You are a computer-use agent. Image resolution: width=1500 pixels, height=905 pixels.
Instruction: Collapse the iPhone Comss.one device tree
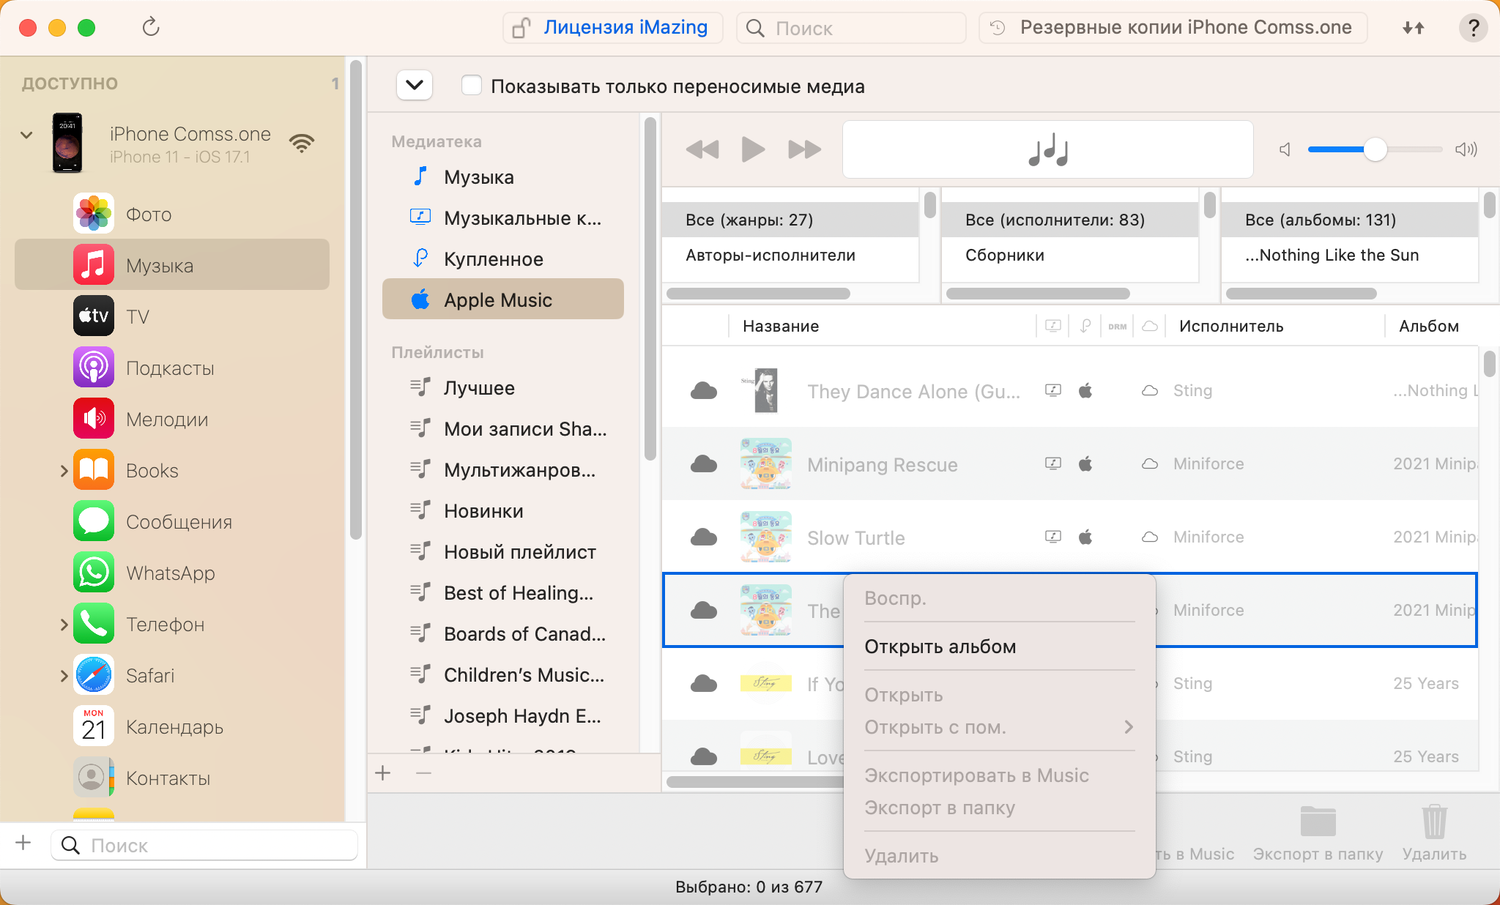(x=27, y=135)
